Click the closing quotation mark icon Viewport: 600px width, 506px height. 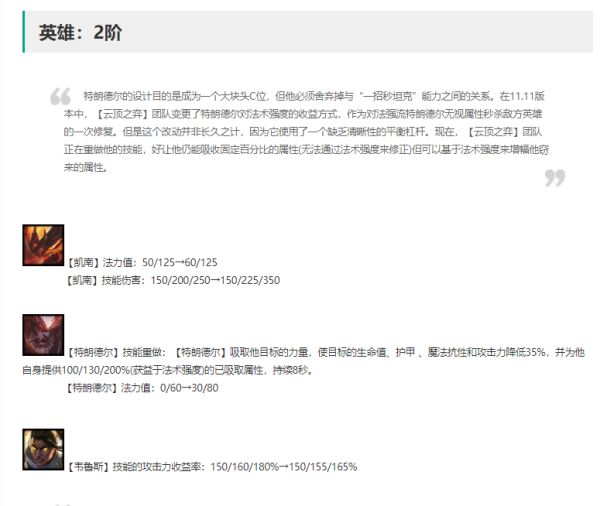555,178
